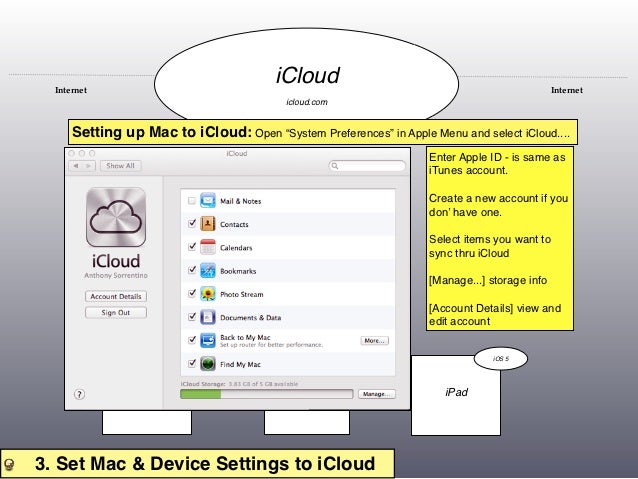
Task: Click the Find My Mac radar icon
Action: 208,363
